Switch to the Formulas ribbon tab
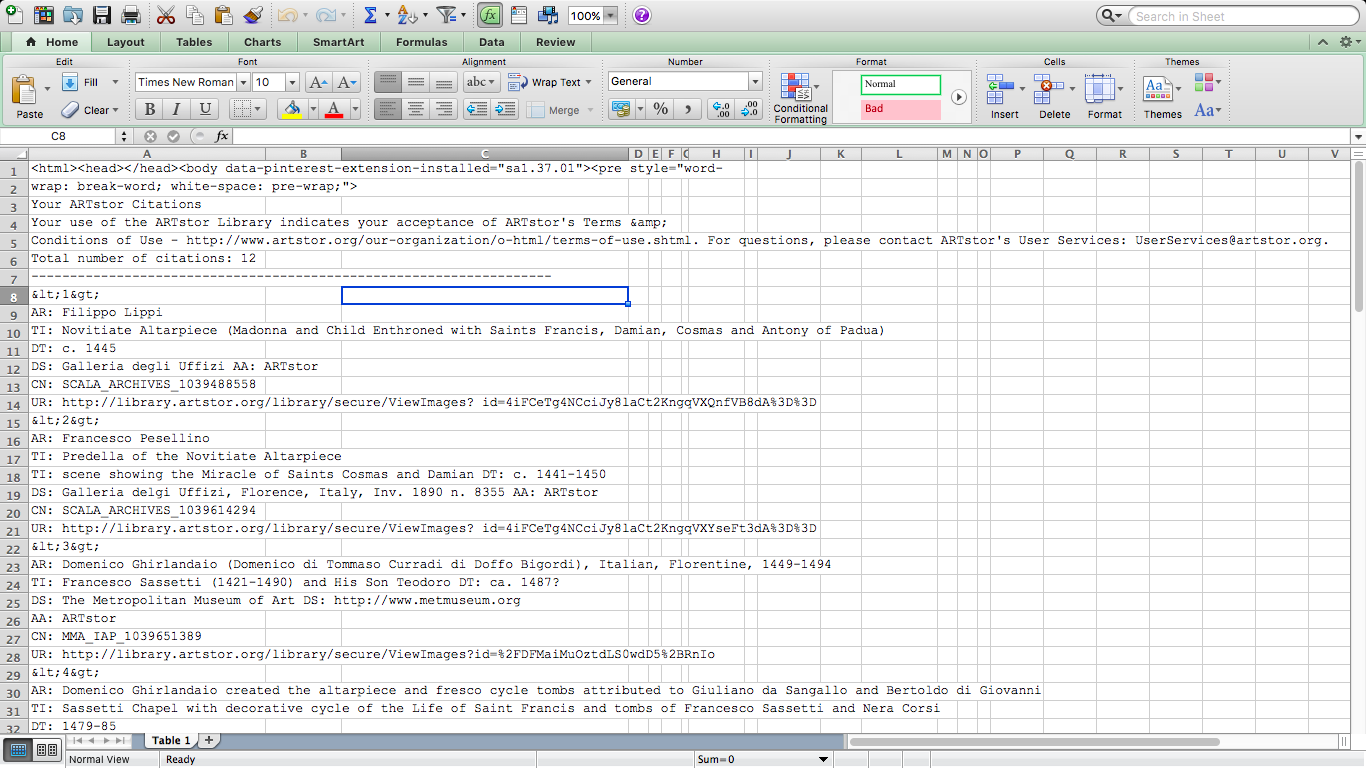 pos(421,42)
